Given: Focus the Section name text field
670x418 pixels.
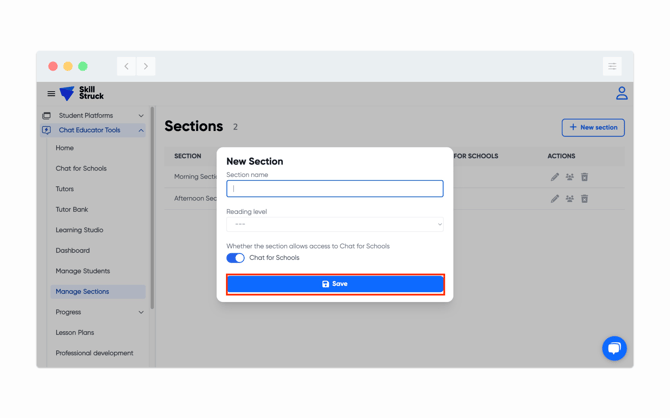Looking at the screenshot, I should [335, 189].
